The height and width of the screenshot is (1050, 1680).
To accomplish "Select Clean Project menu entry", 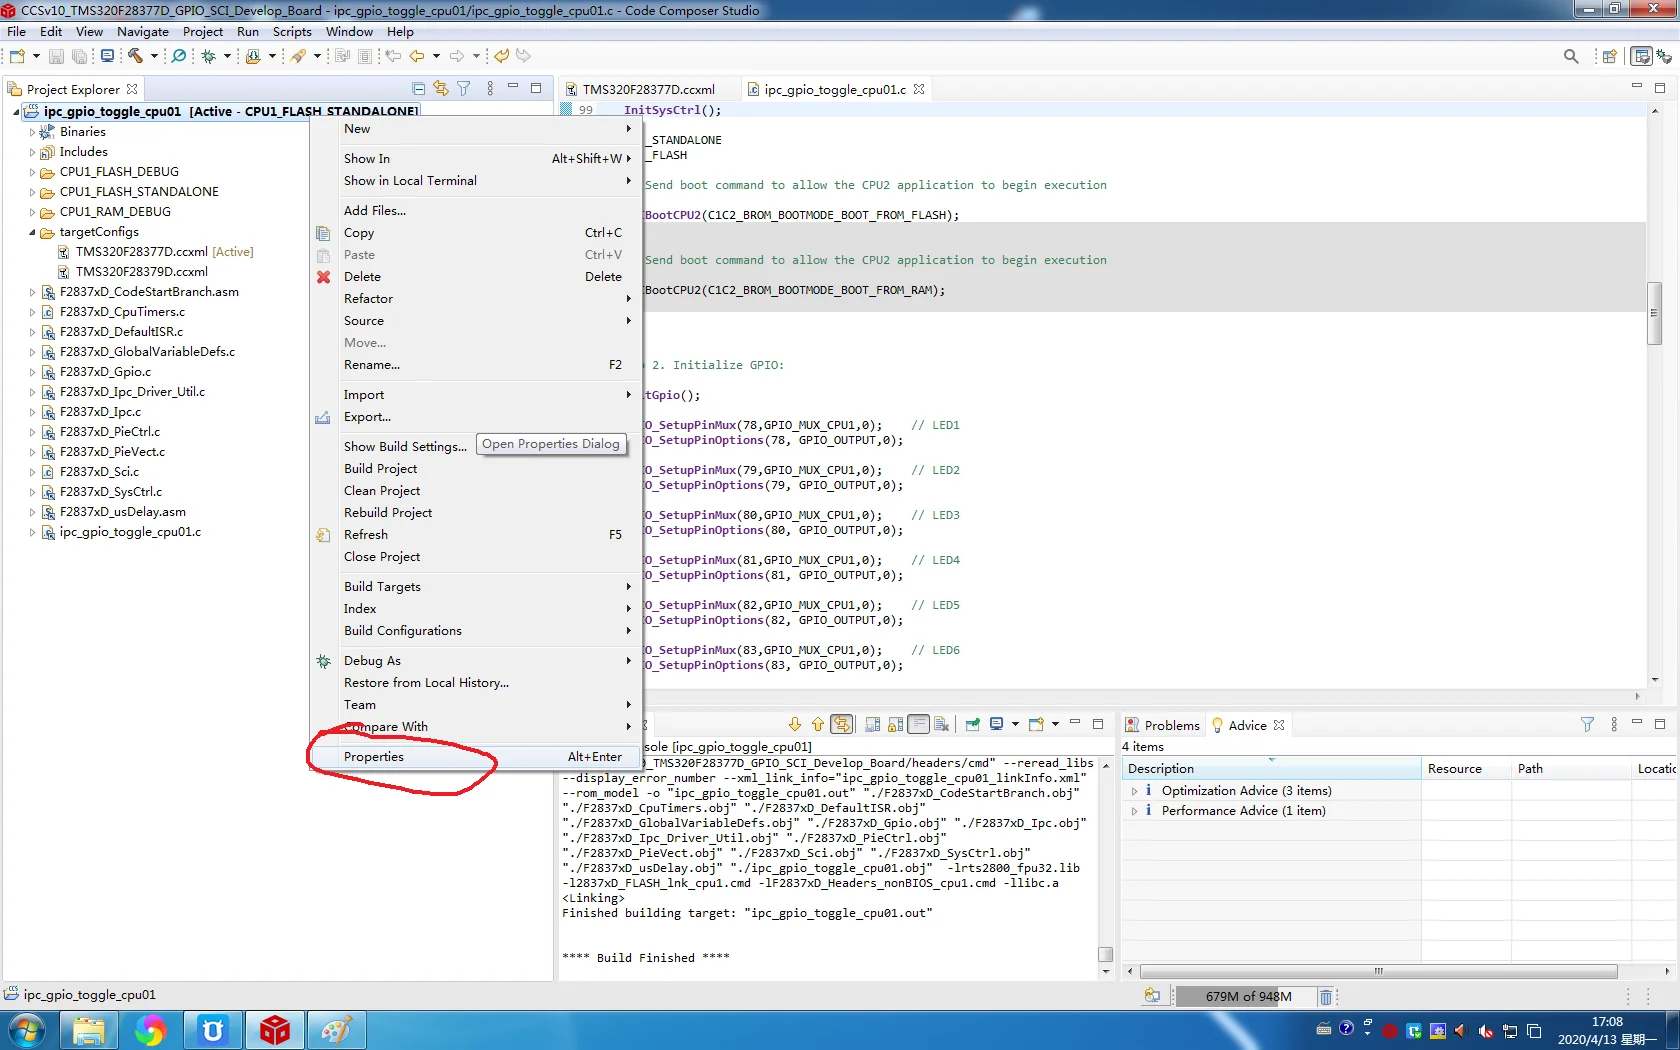I will point(476,491).
